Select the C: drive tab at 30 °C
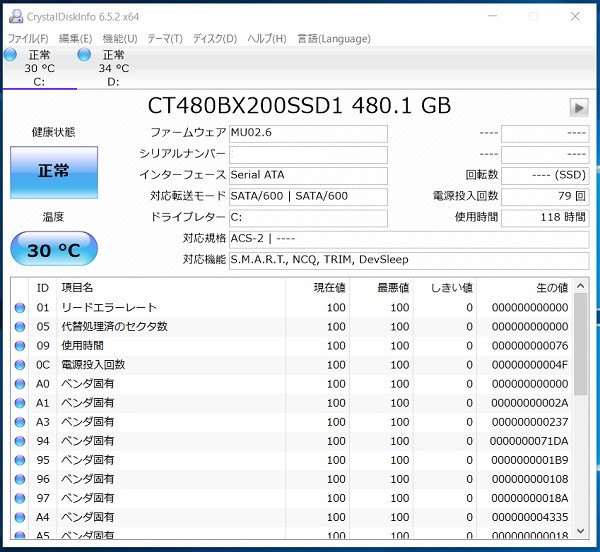This screenshot has height=552, width=600. 40,68
